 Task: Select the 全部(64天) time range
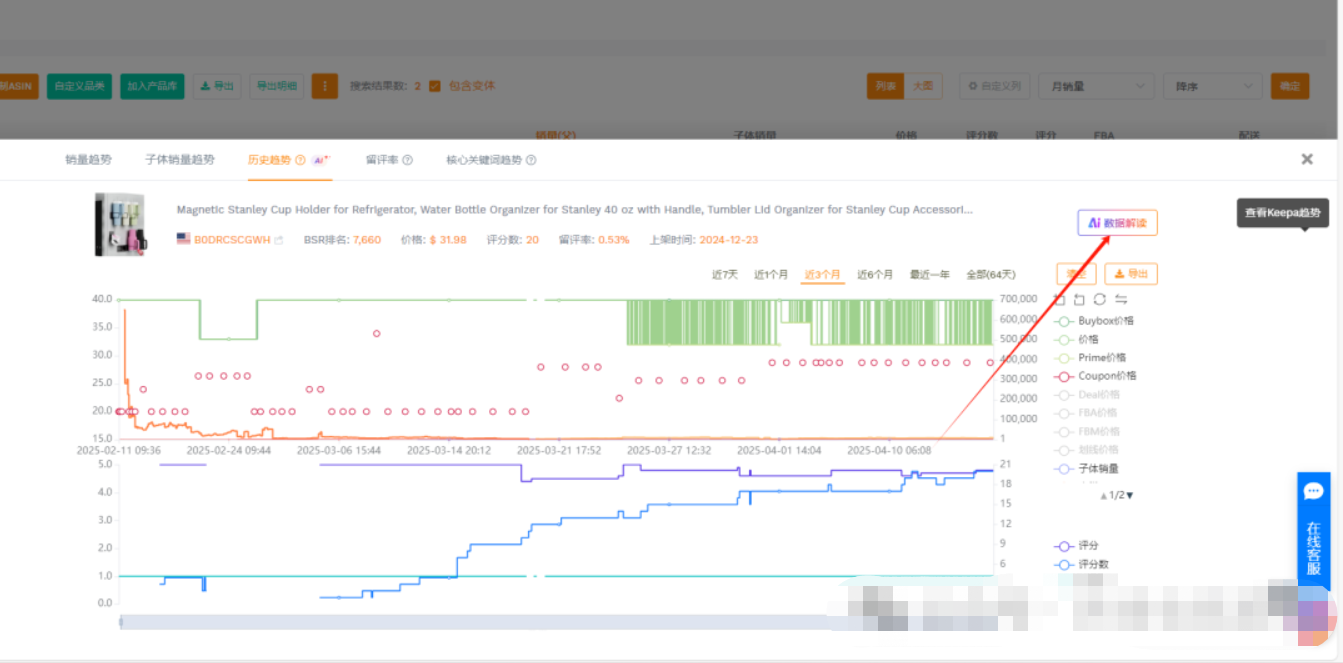click(991, 275)
